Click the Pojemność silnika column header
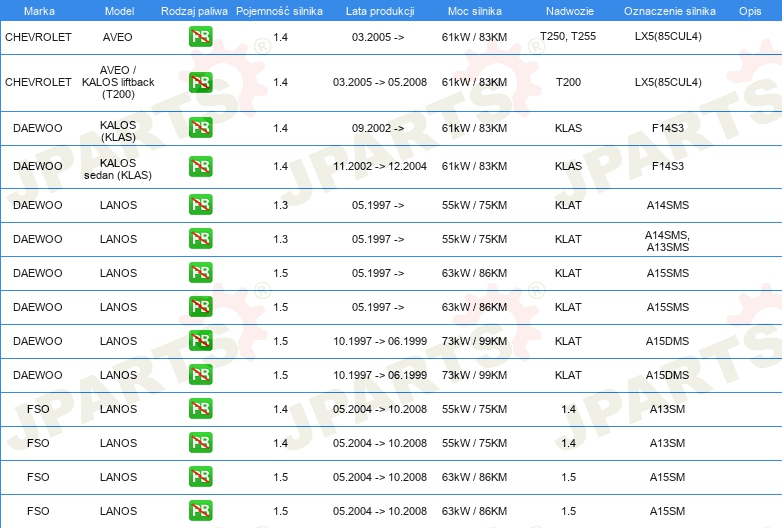Screen dimensions: 782x528 [x=280, y=10]
